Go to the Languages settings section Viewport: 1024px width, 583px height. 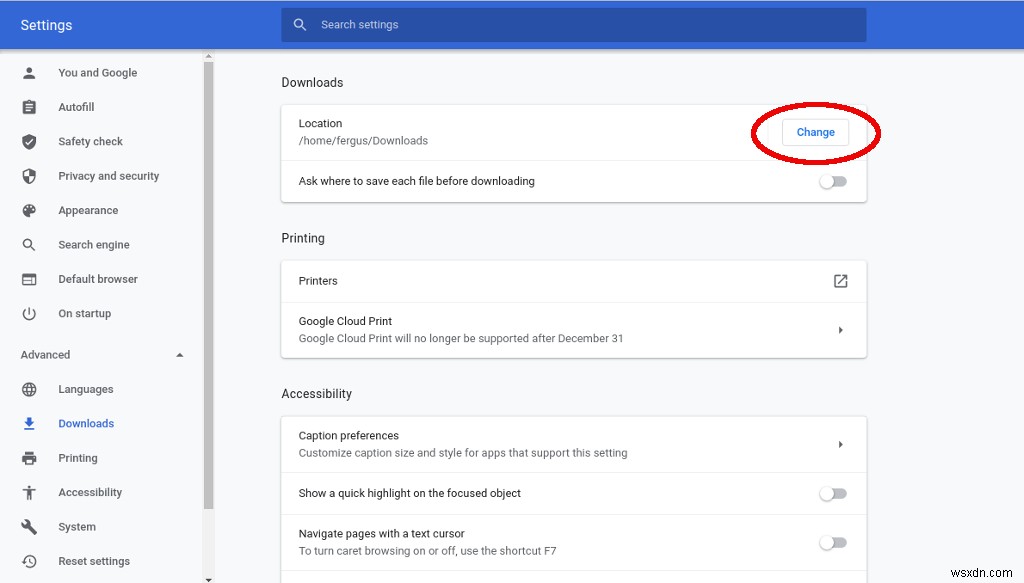tap(86, 389)
